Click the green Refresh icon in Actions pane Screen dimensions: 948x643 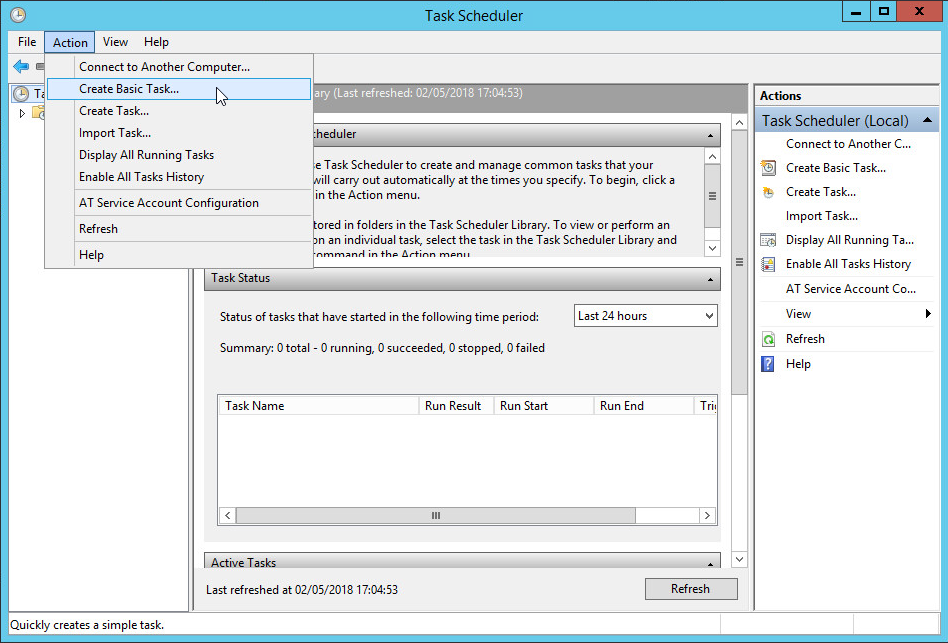coord(768,338)
